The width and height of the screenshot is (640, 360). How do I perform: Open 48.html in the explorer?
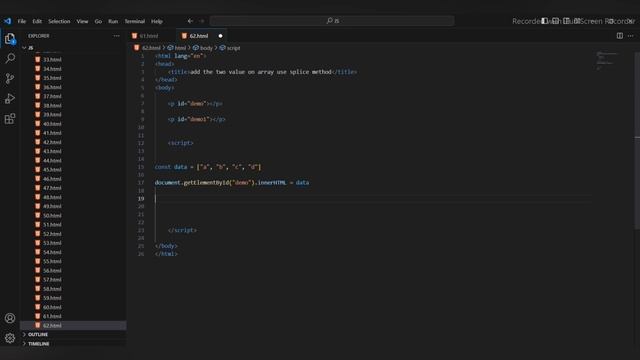tap(52, 197)
